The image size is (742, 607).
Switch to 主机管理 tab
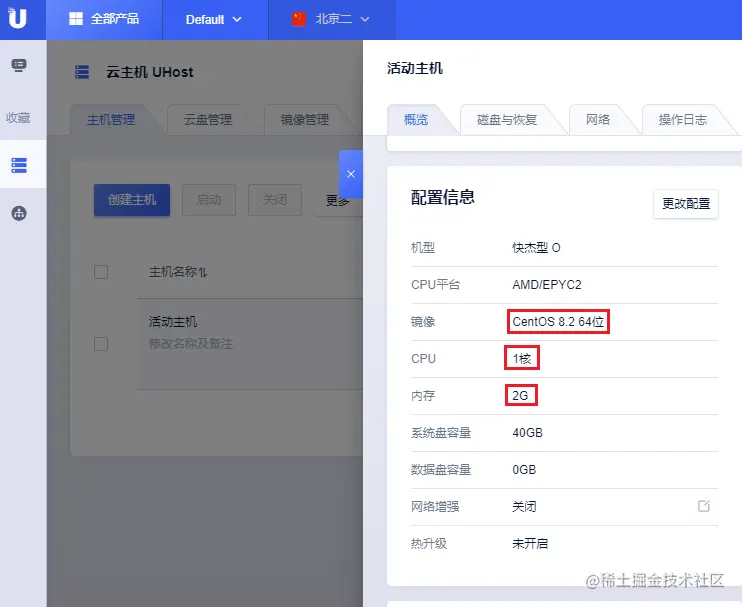[111, 120]
